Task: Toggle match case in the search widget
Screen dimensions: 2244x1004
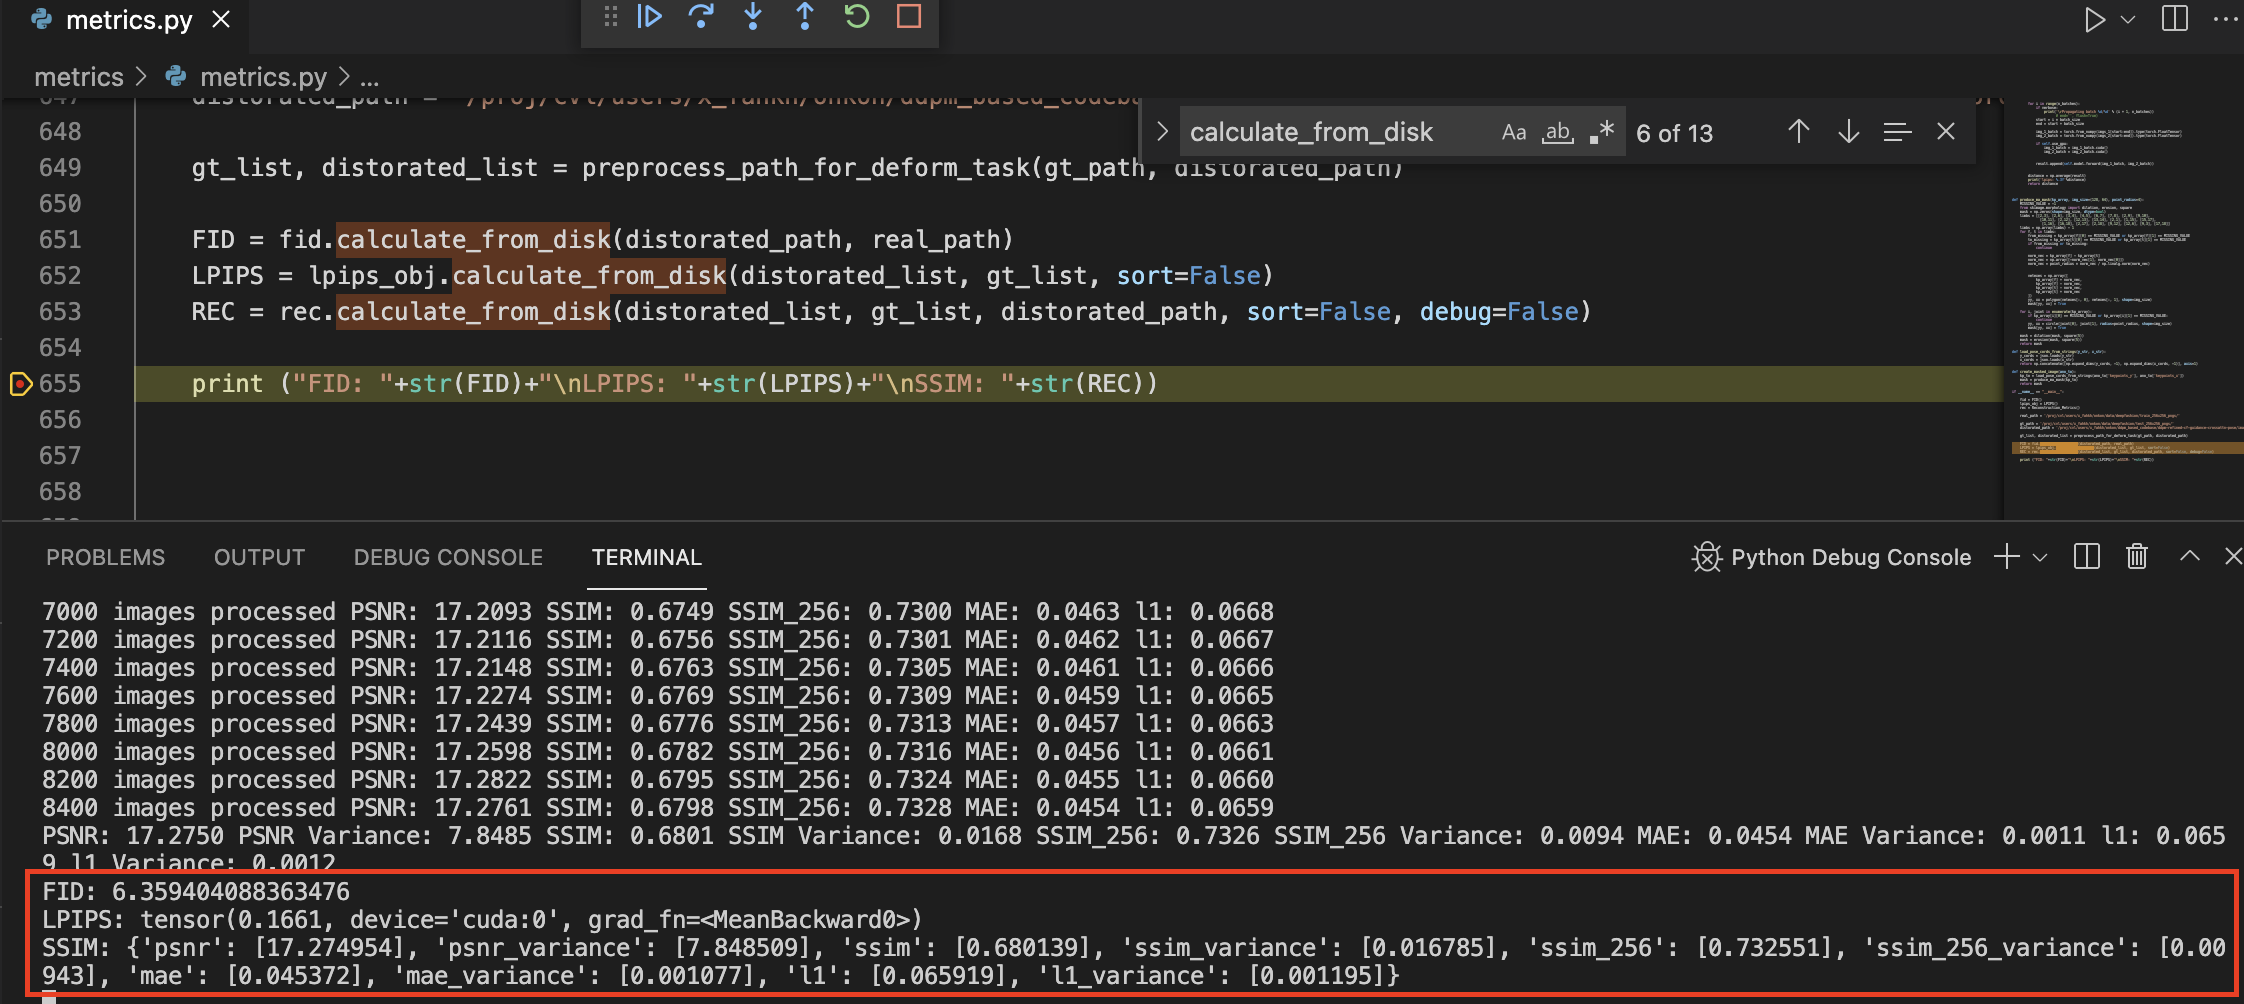Action: coord(1514,131)
